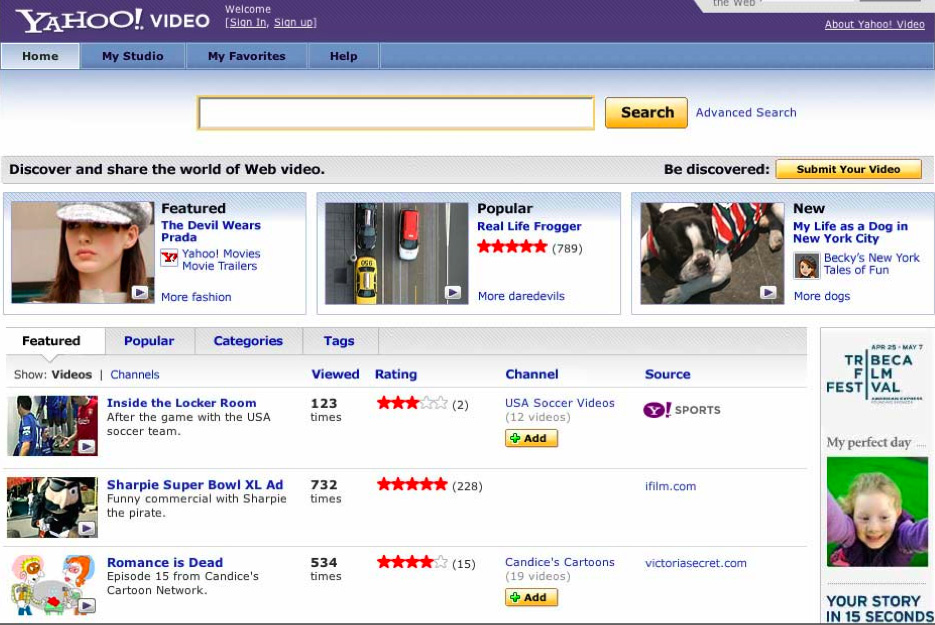Viewport: 935px width, 625px height.
Task: Open the victoriasecret.com source link
Action: coord(695,563)
